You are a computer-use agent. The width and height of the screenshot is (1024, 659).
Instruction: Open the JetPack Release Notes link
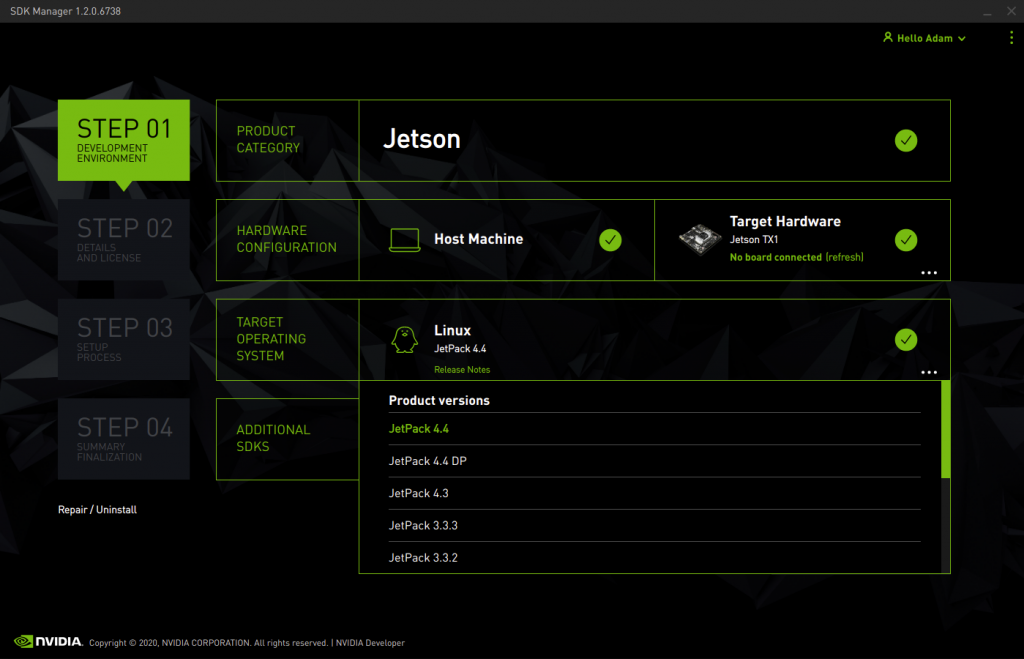tap(462, 370)
